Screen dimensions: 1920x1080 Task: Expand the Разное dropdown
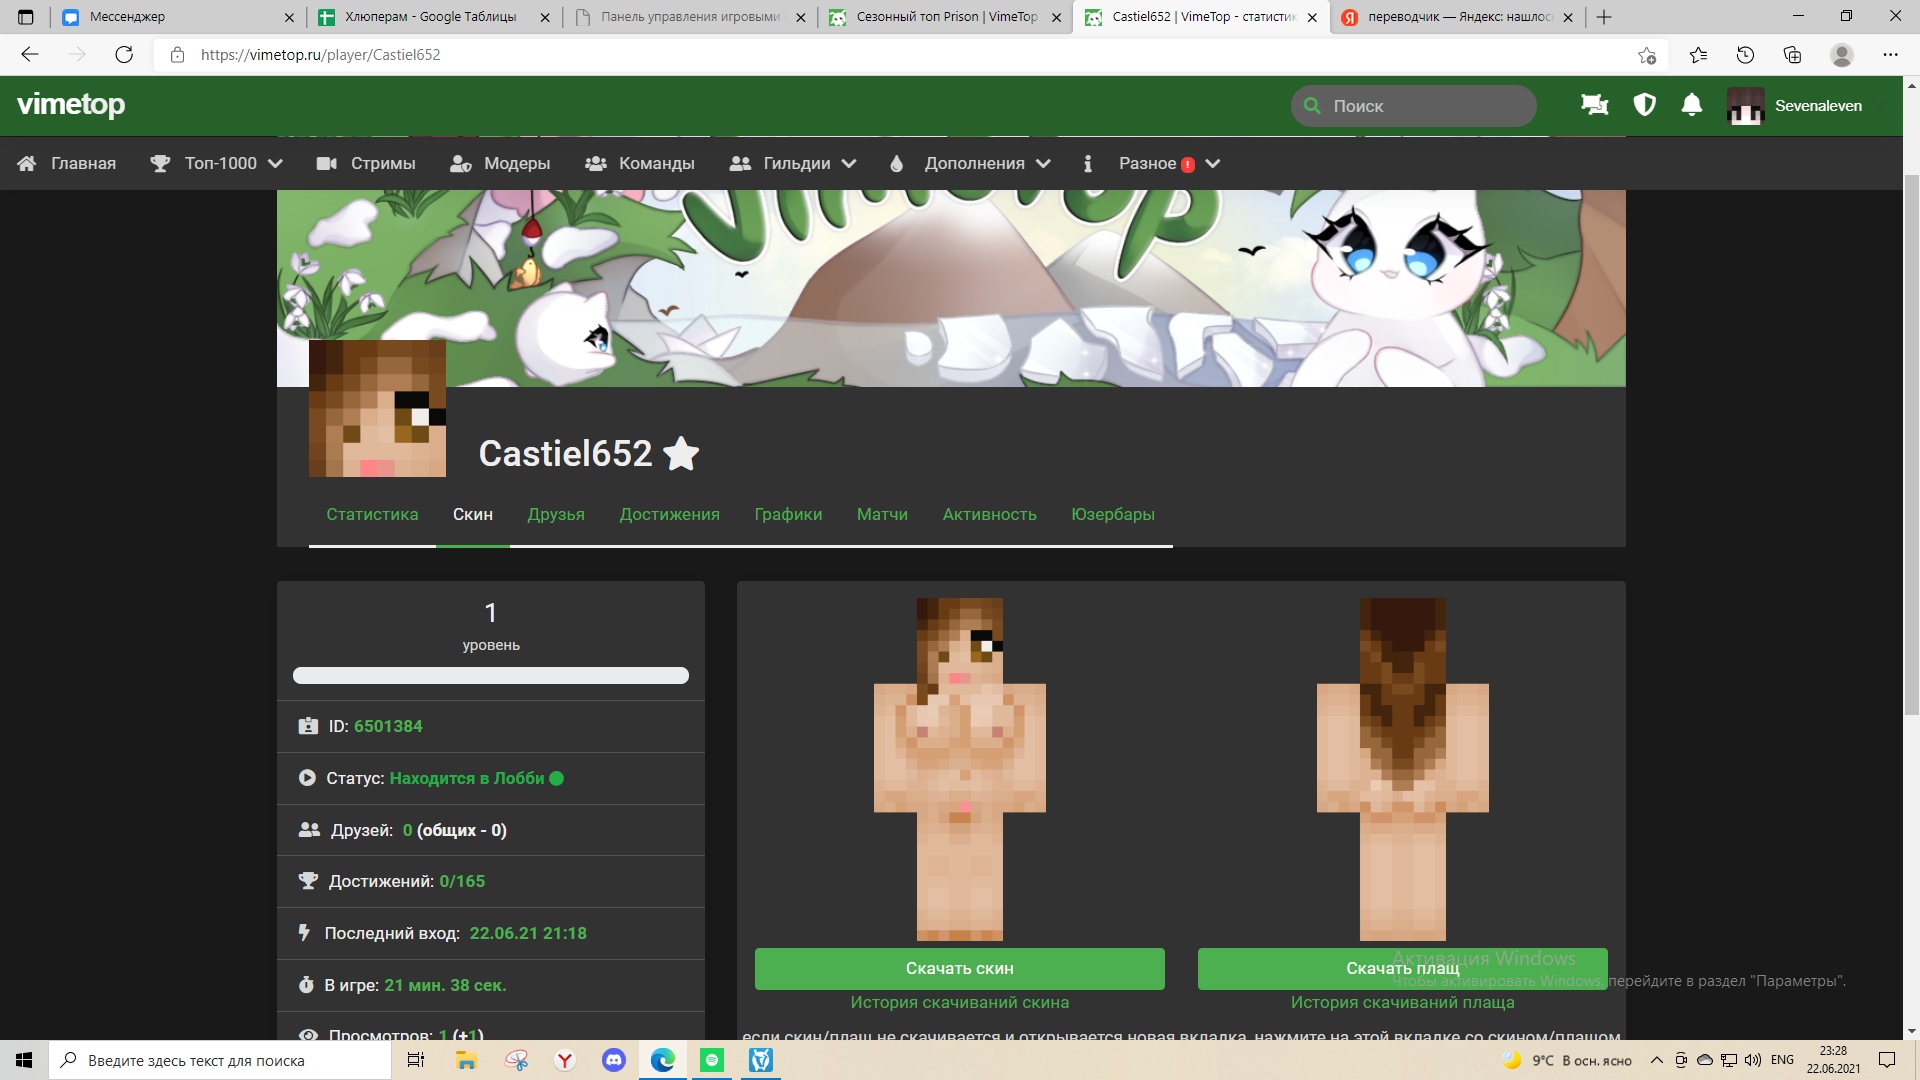[x=1169, y=163]
